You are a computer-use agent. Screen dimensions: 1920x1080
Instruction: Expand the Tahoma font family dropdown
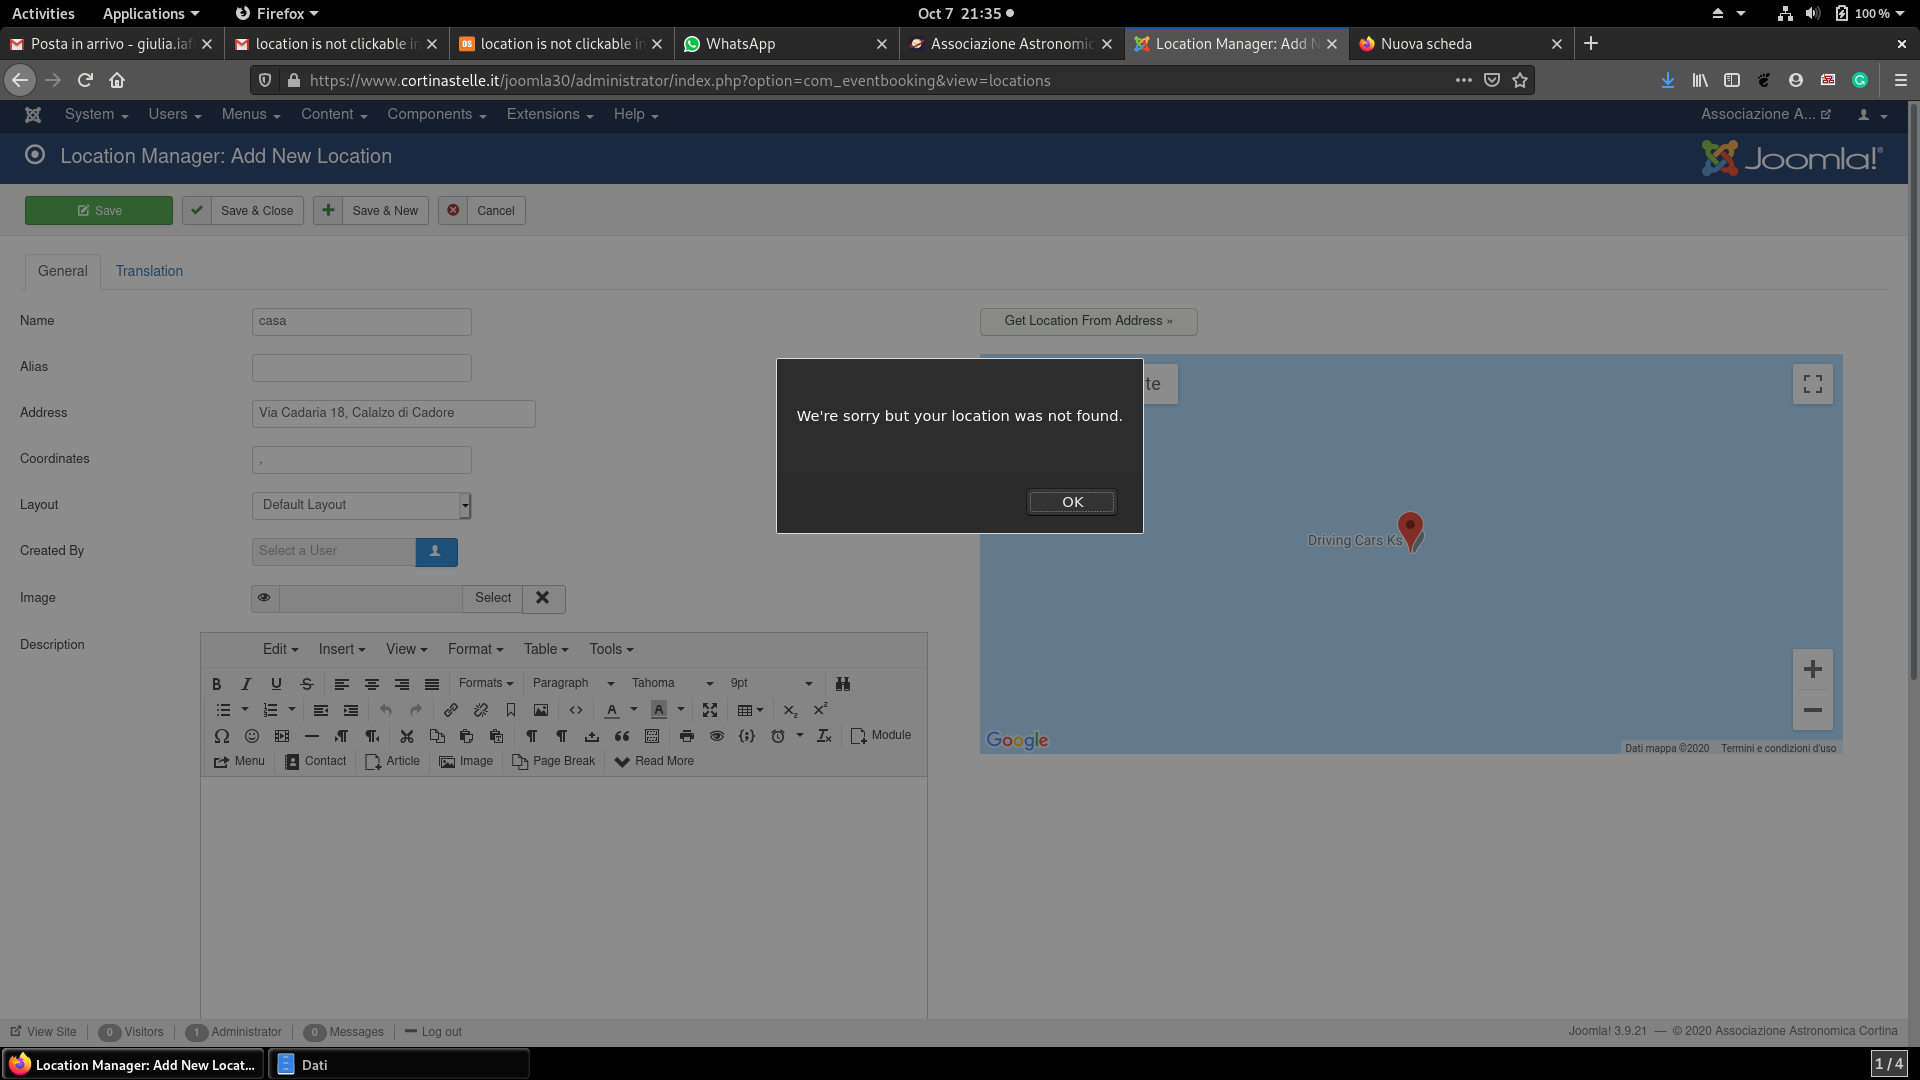point(672,683)
